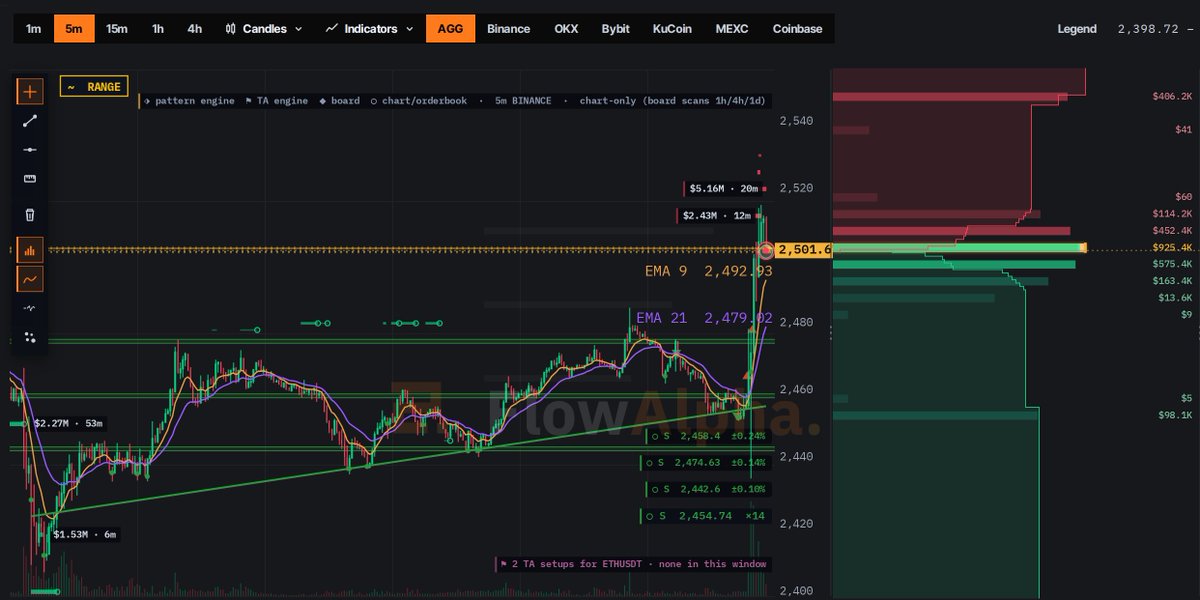Select the trend line drawing tool
Screen dimensions: 1200x600
point(30,121)
